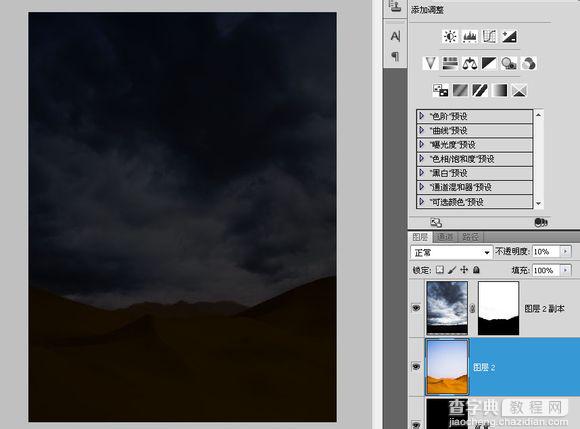
Task: Add a Black & White adjustment
Action: pos(489,63)
